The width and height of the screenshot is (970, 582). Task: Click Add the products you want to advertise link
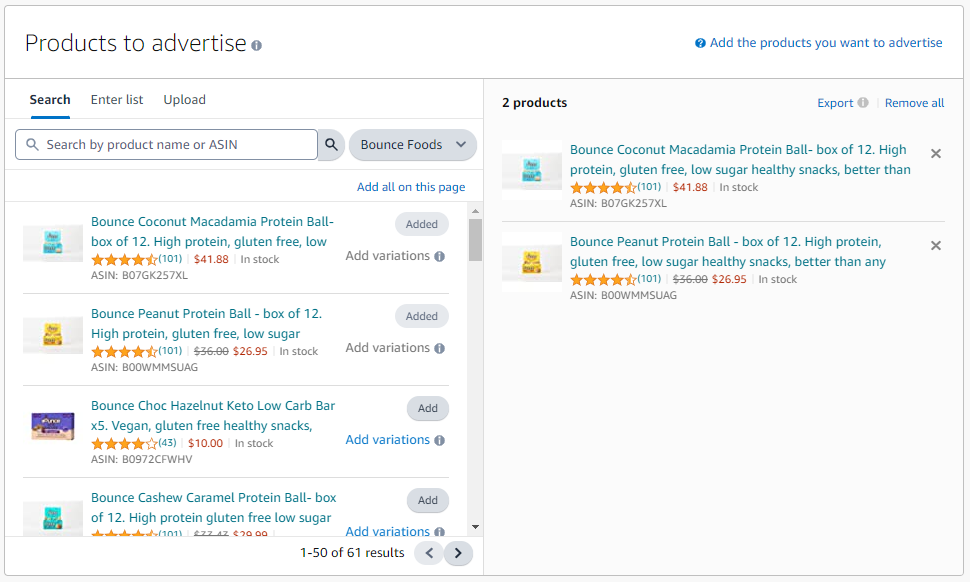pyautogui.click(x=826, y=43)
